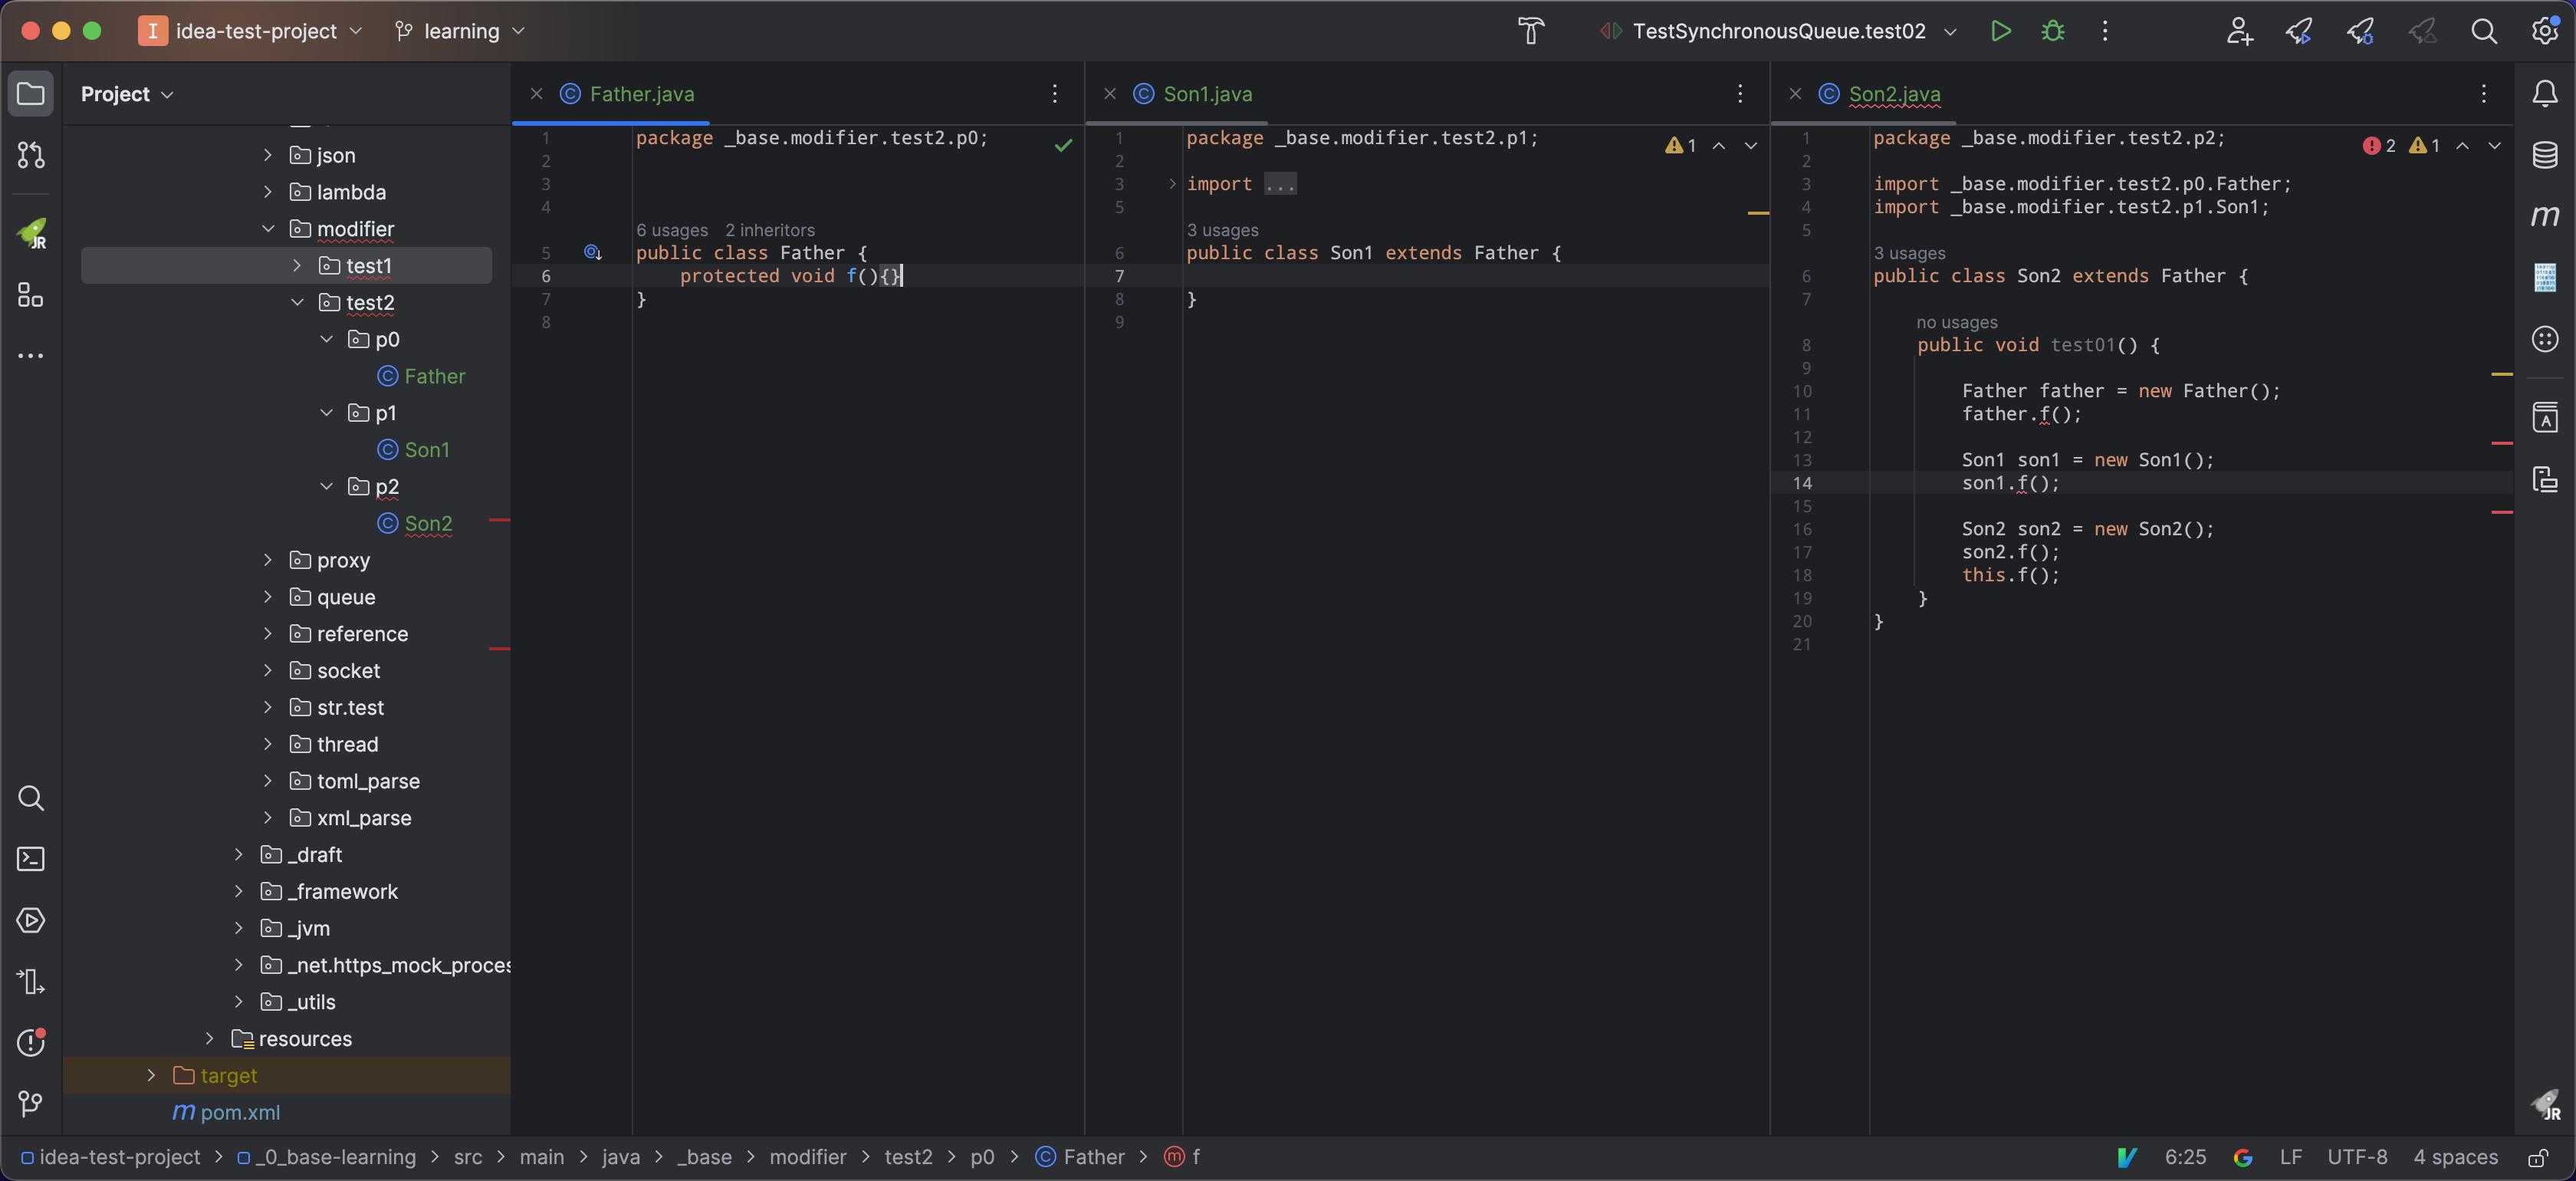The height and width of the screenshot is (1181, 2576).
Task: Expand the test1 package folder
Action: point(297,266)
